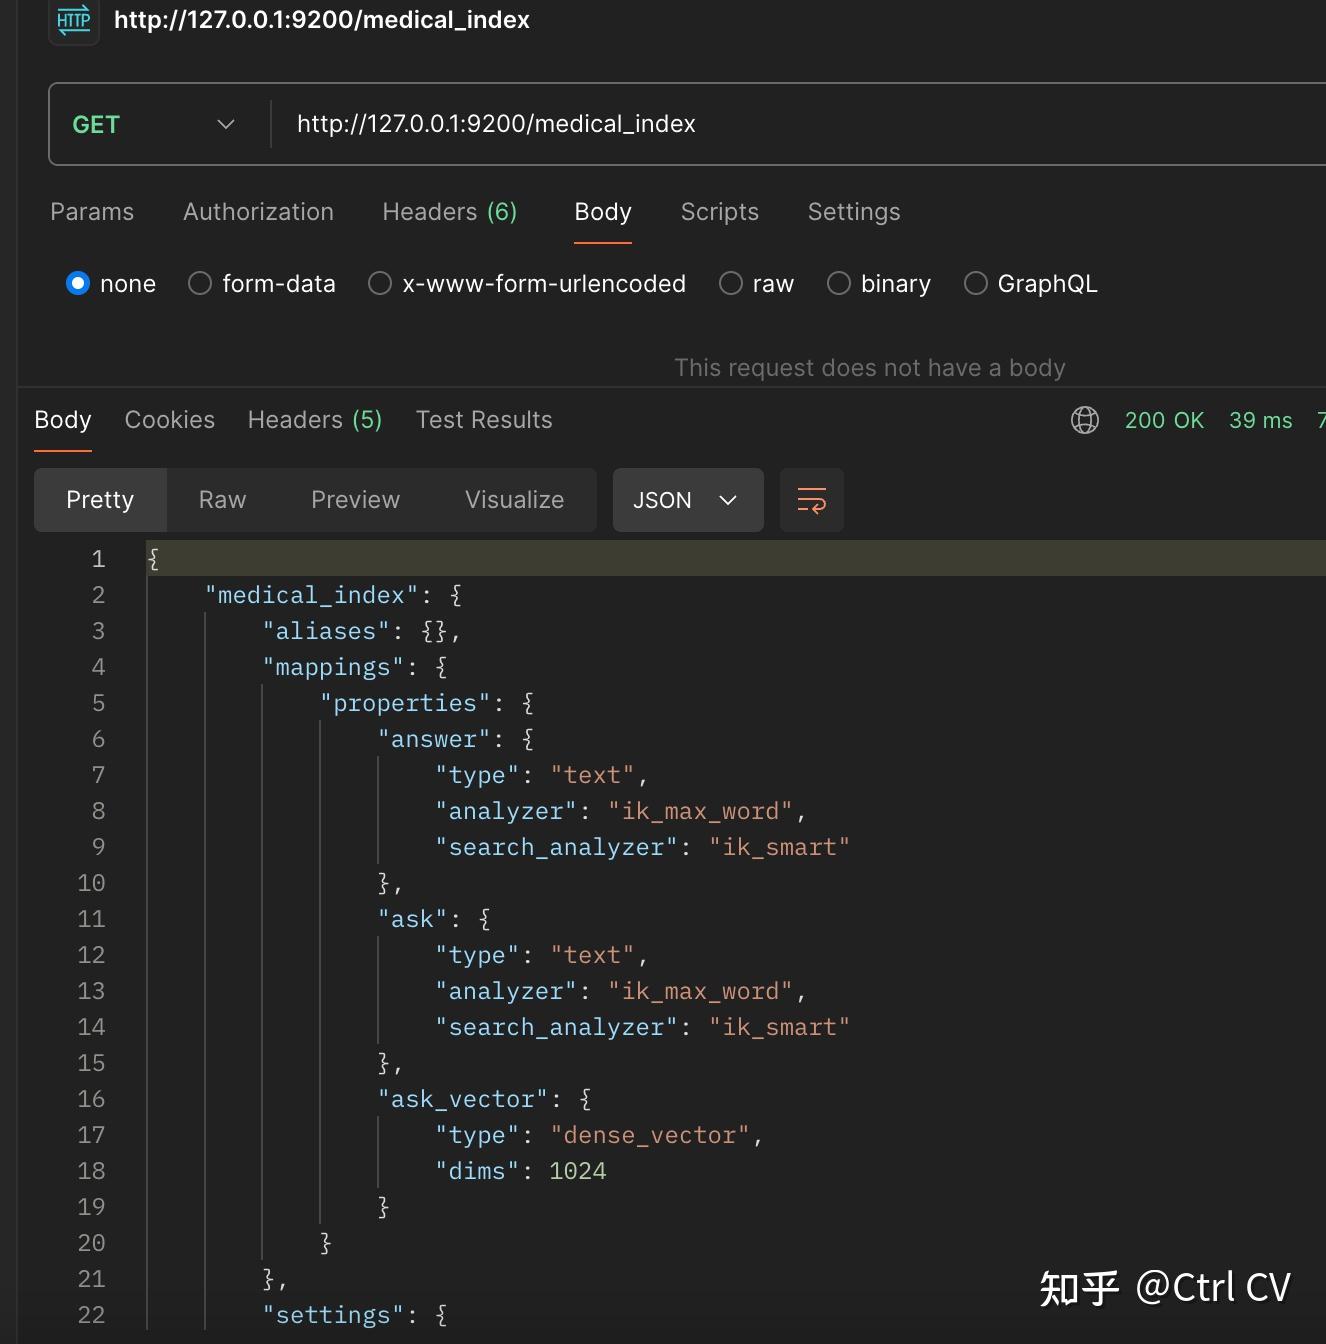Select the none body radio button
1326x1344 pixels.
point(78,284)
